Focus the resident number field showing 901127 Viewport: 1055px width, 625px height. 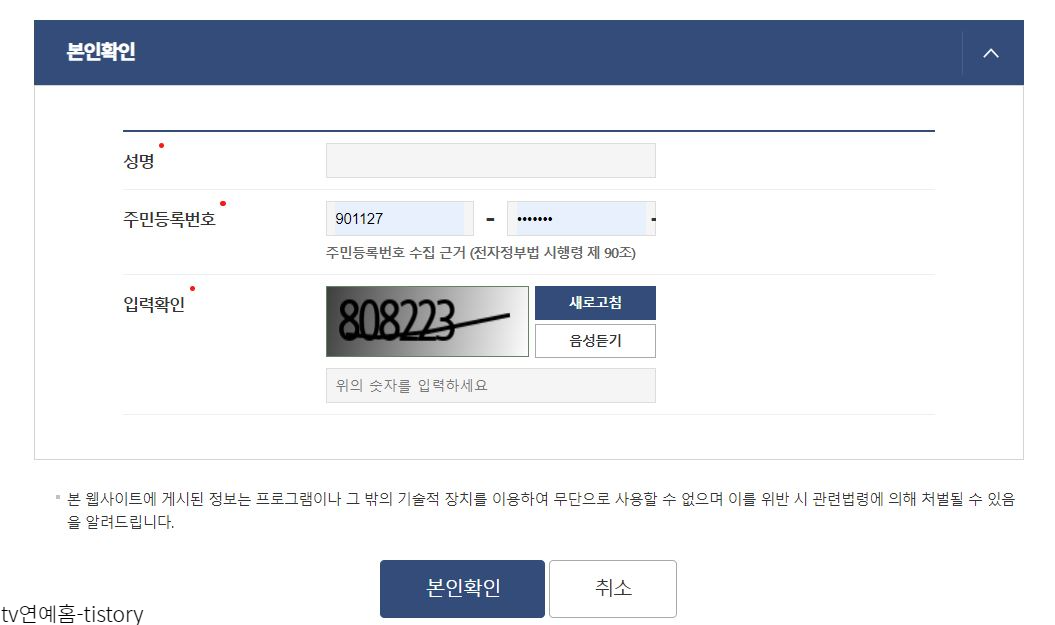point(400,219)
